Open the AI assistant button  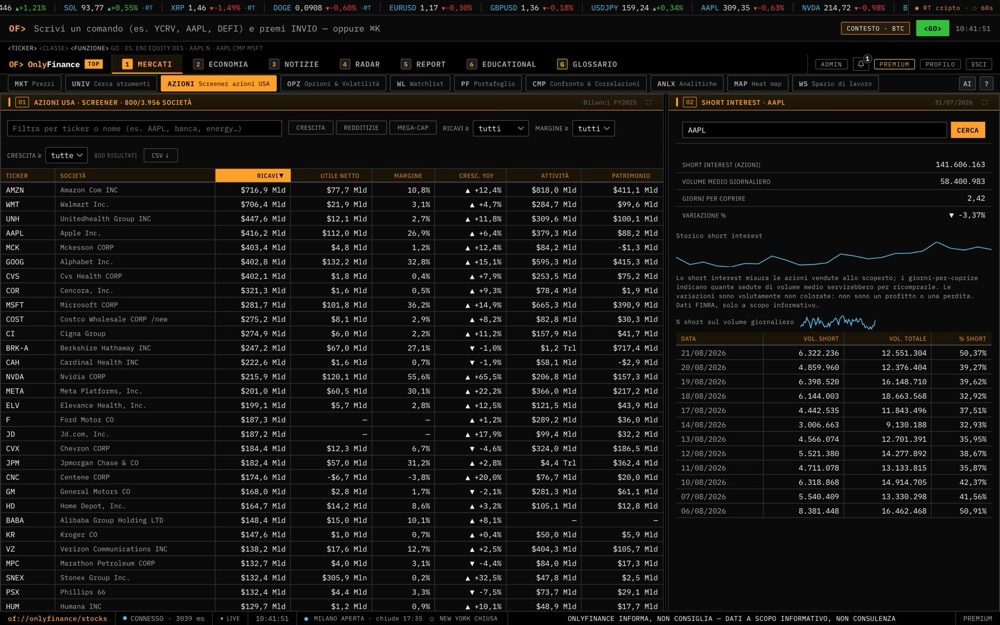point(967,84)
